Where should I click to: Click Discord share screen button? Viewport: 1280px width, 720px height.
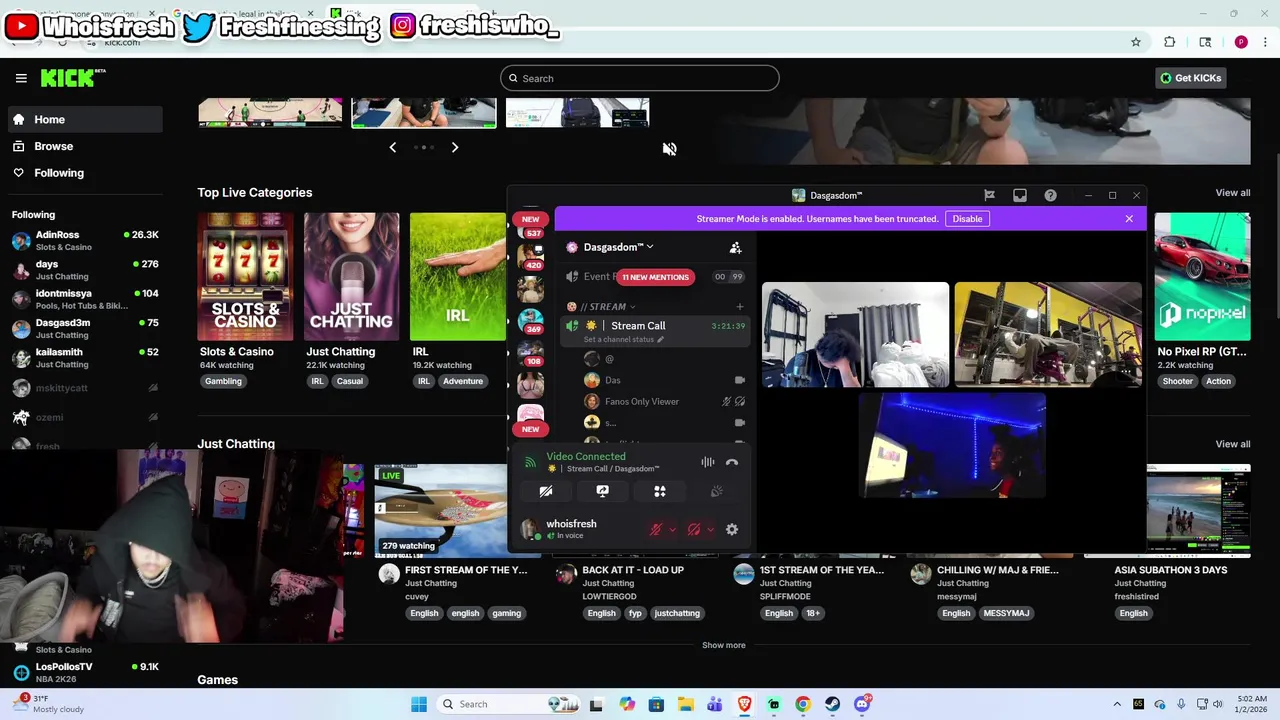[x=603, y=491]
